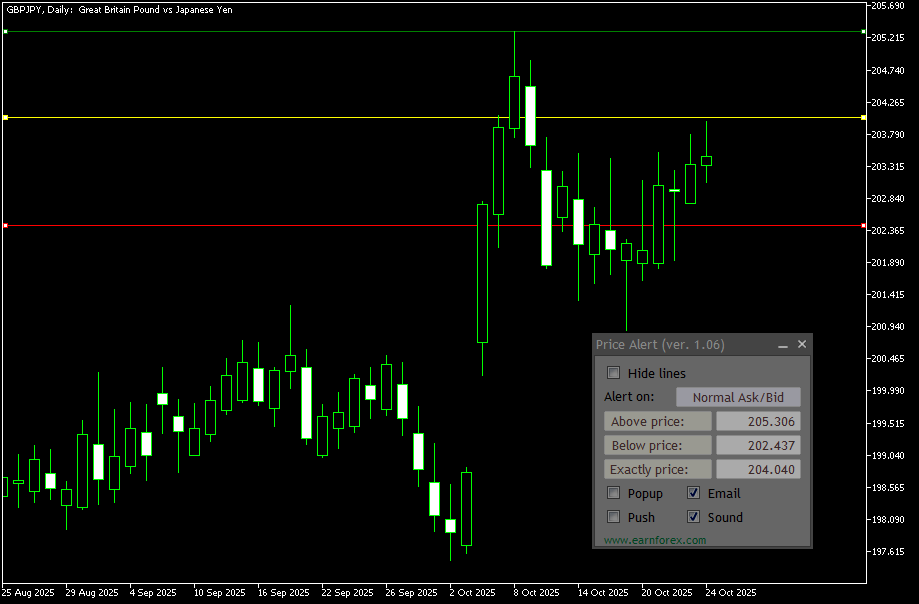Click the Above price button

click(657, 421)
